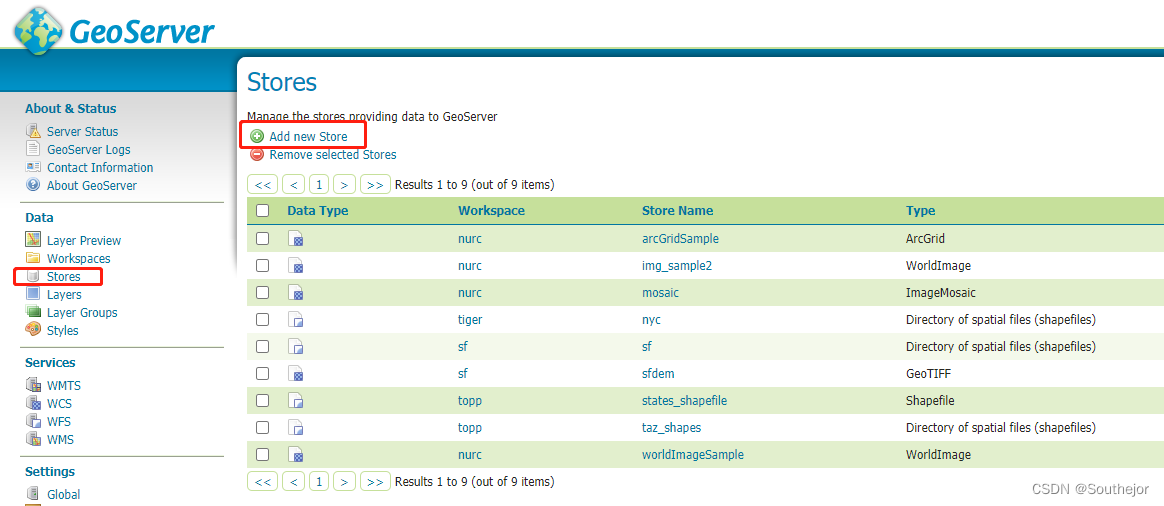Check the img_sample2 row checkbox
The width and height of the screenshot is (1164, 506).
pos(262,265)
